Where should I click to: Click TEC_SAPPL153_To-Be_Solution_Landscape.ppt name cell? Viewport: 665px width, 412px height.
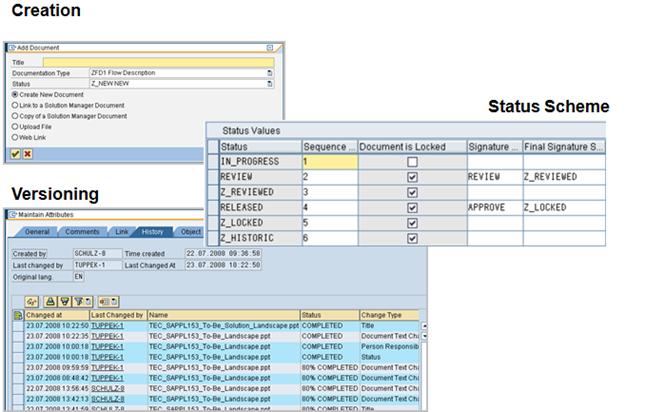(224, 326)
